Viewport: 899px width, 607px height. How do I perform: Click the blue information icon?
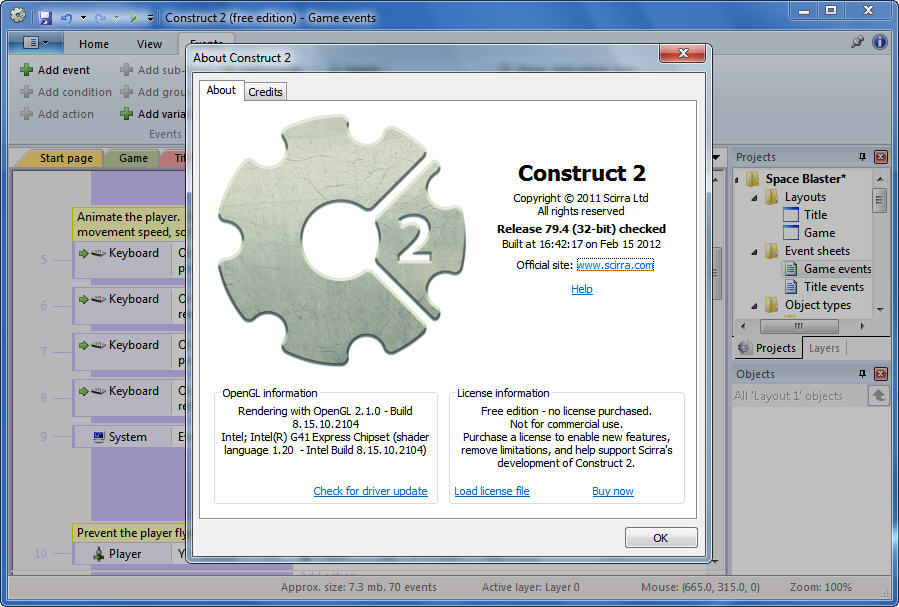tap(880, 42)
